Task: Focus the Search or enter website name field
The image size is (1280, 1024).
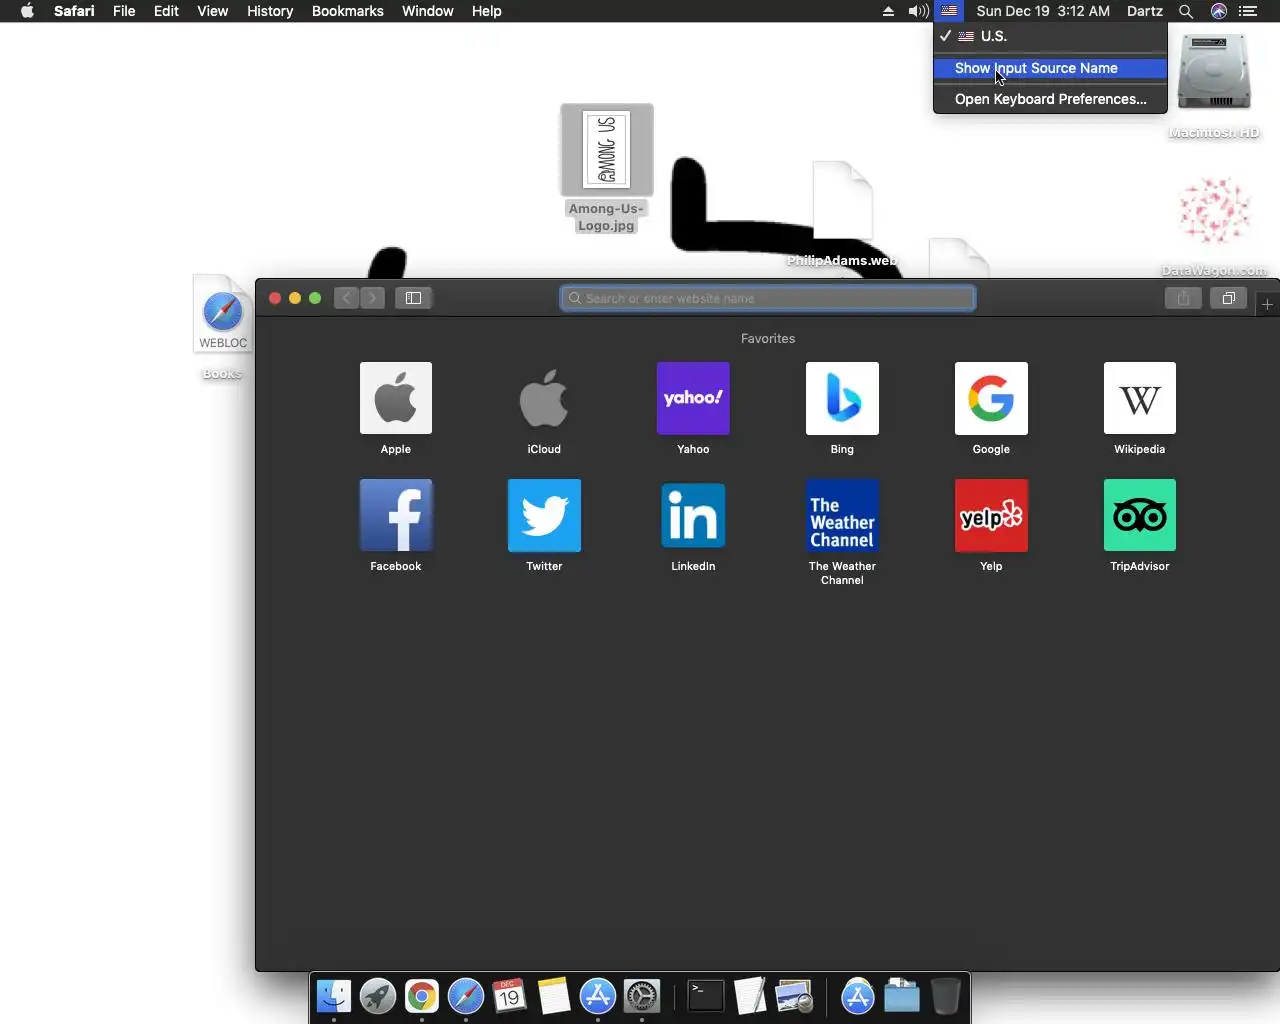Action: (x=768, y=298)
